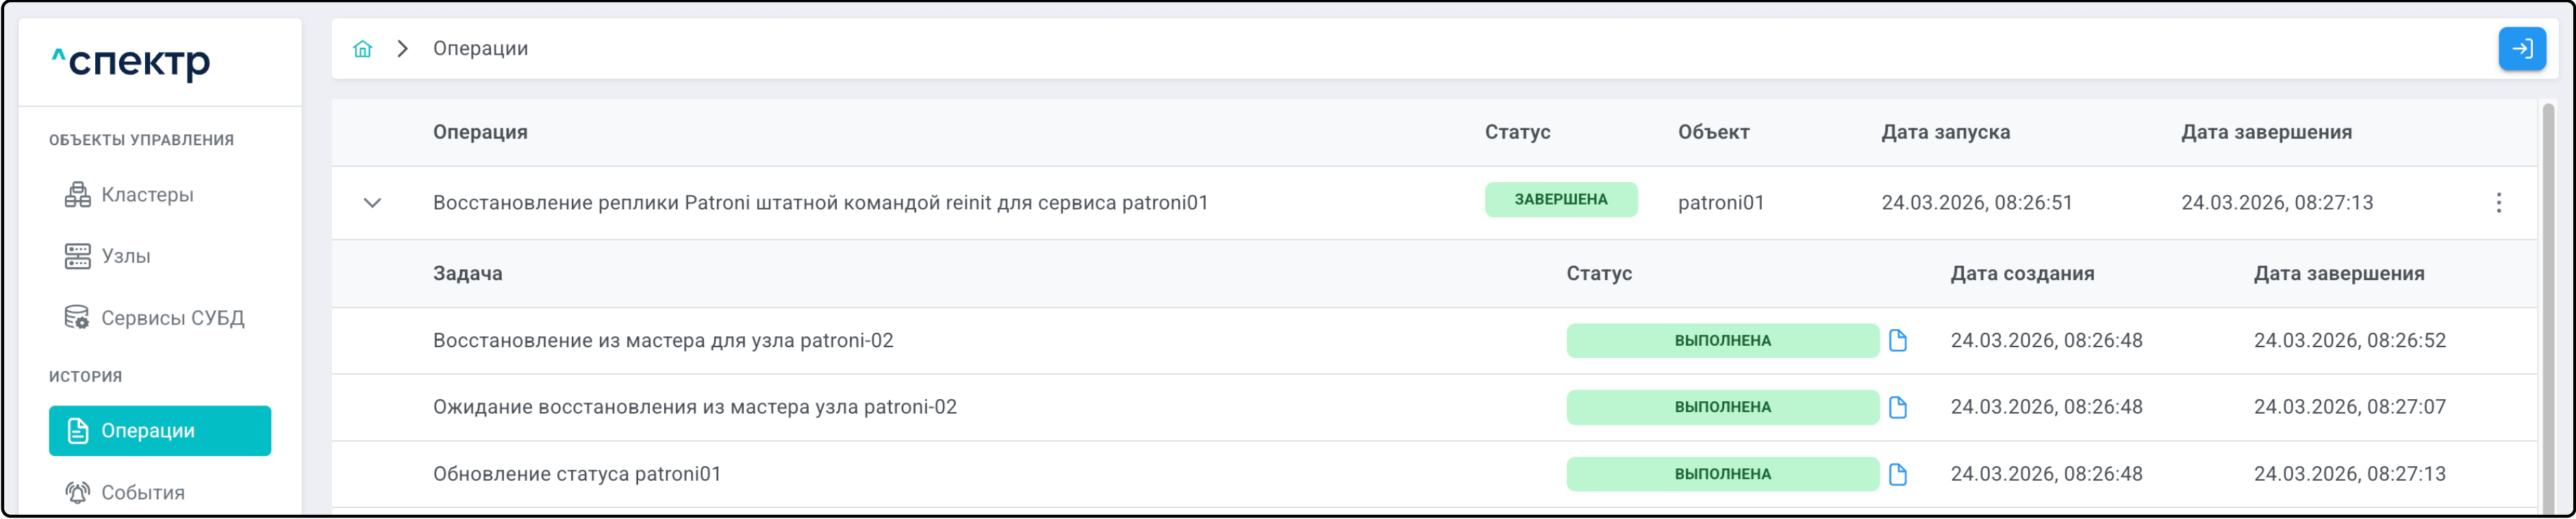Click the Операции breadcrumb text
Viewport: 2576px width, 519px height.
(480, 49)
